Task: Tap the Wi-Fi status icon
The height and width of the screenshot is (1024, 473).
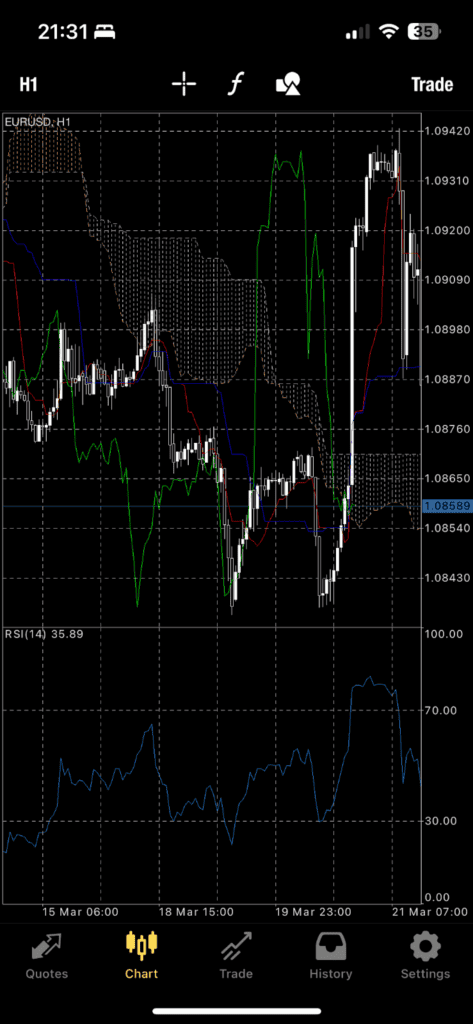Action: tap(389, 31)
